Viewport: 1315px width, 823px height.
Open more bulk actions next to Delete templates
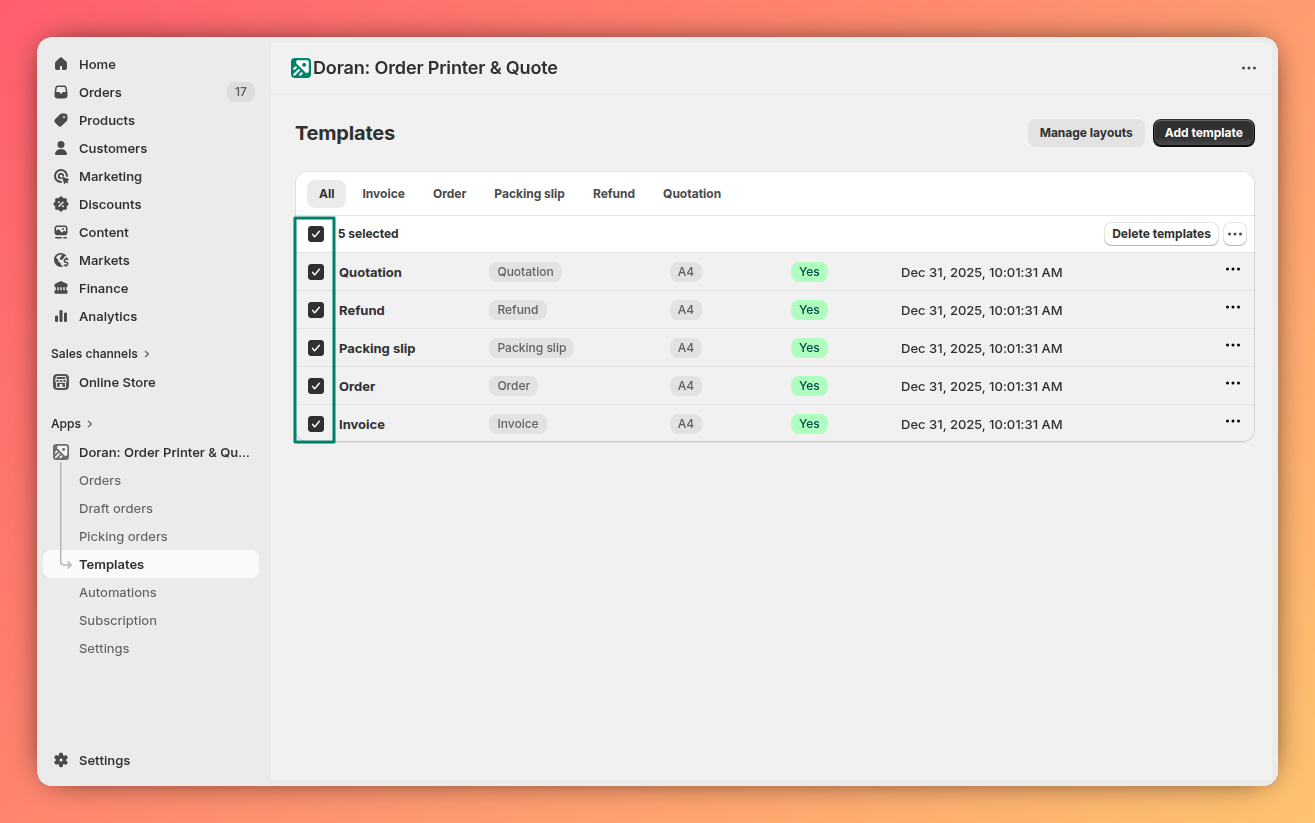pyautogui.click(x=1235, y=234)
